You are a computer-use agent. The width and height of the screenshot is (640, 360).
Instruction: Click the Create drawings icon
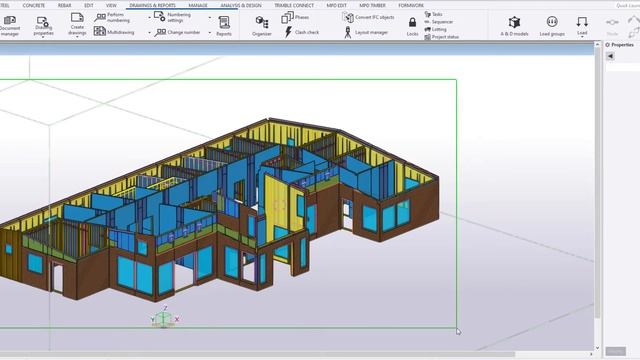(x=77, y=18)
